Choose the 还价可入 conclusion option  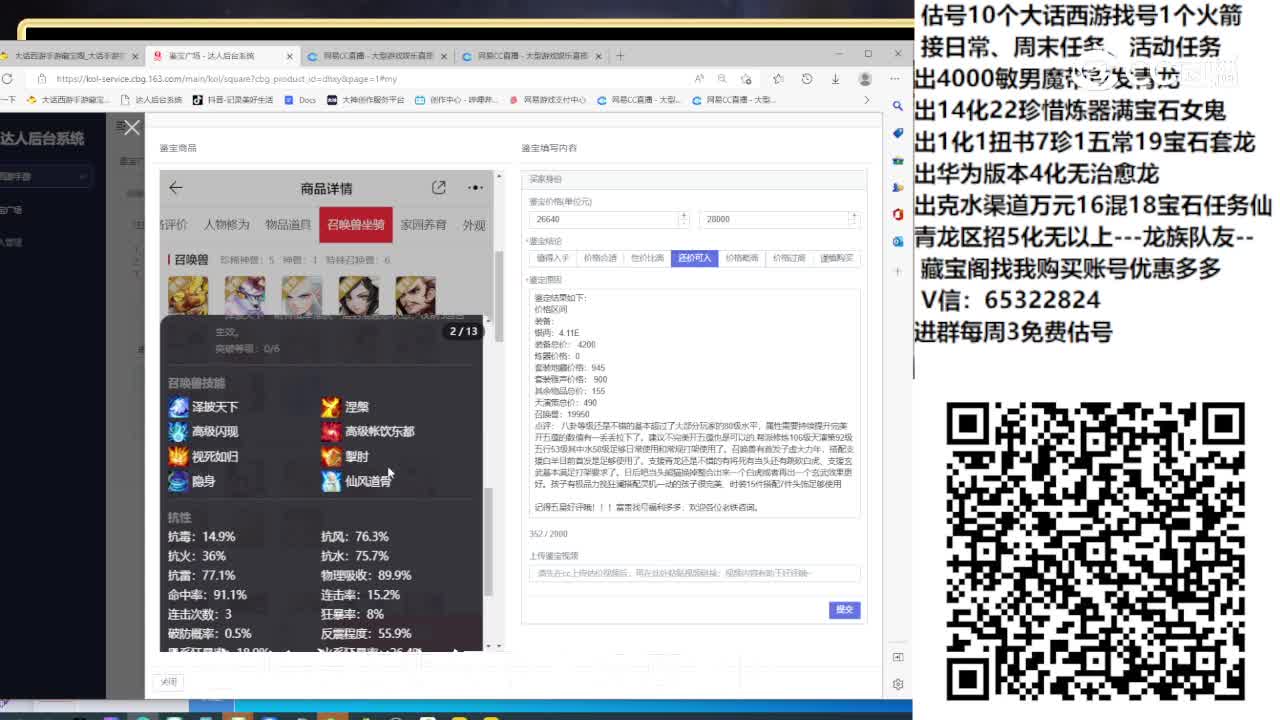pyautogui.click(x=695, y=258)
